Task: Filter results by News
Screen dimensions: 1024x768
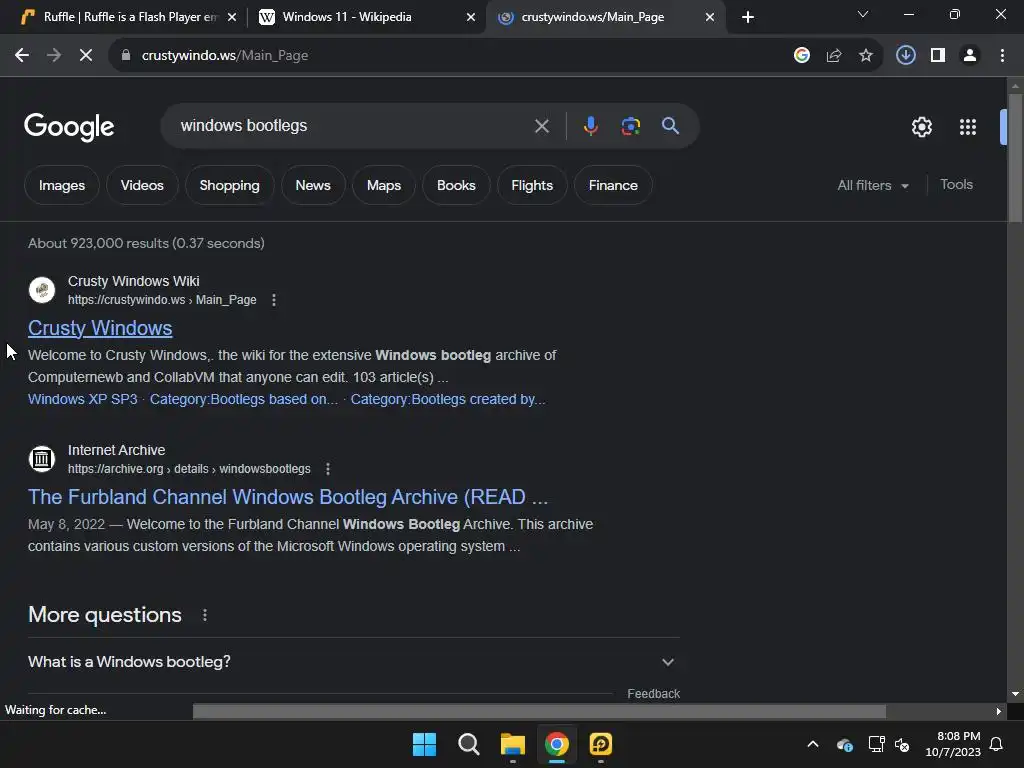Action: pos(313,185)
